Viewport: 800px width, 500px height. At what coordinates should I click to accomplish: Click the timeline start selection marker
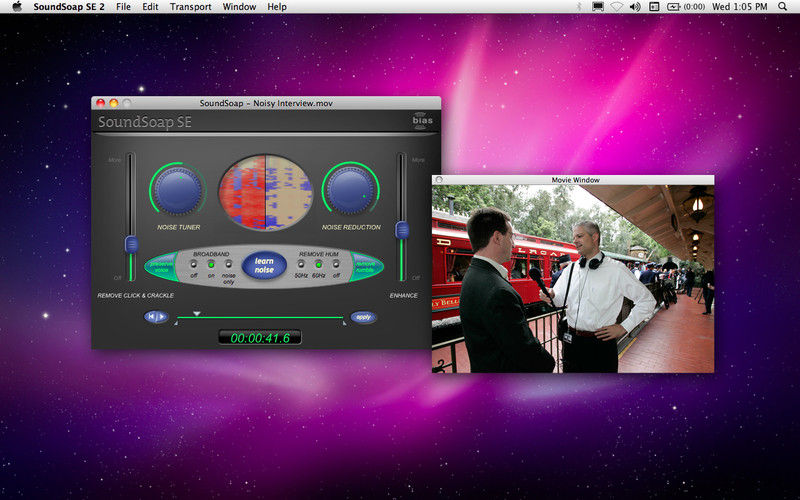click(x=176, y=322)
